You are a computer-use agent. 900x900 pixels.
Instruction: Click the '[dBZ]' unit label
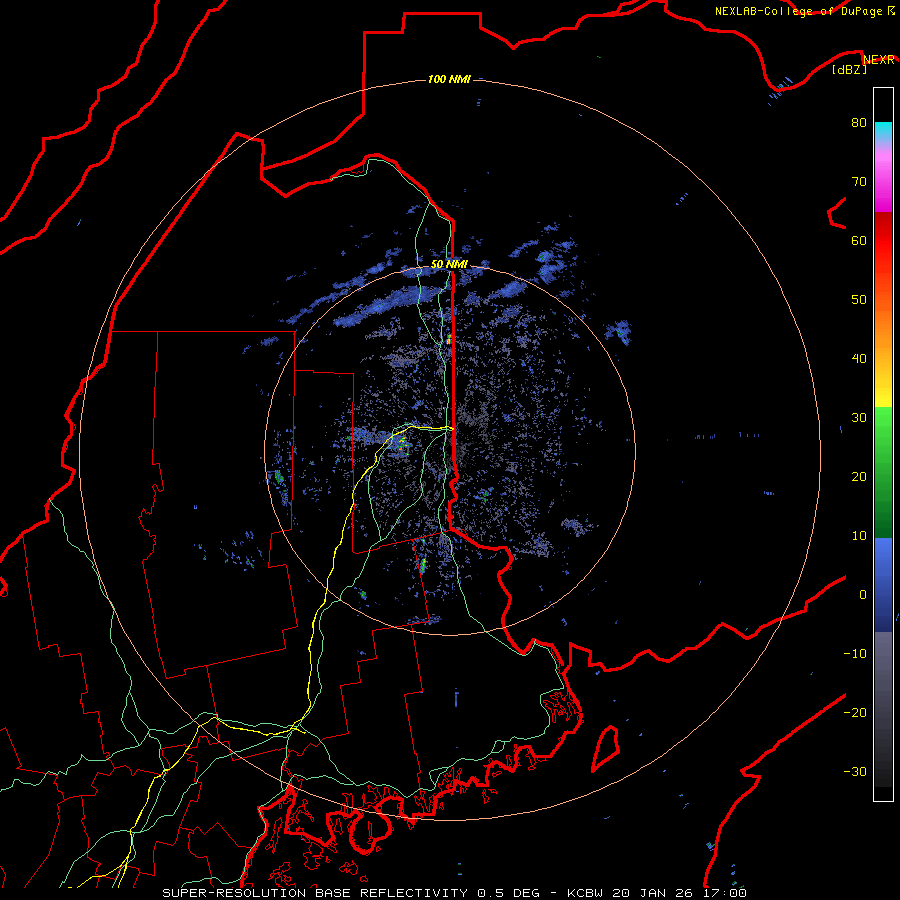pos(849,69)
